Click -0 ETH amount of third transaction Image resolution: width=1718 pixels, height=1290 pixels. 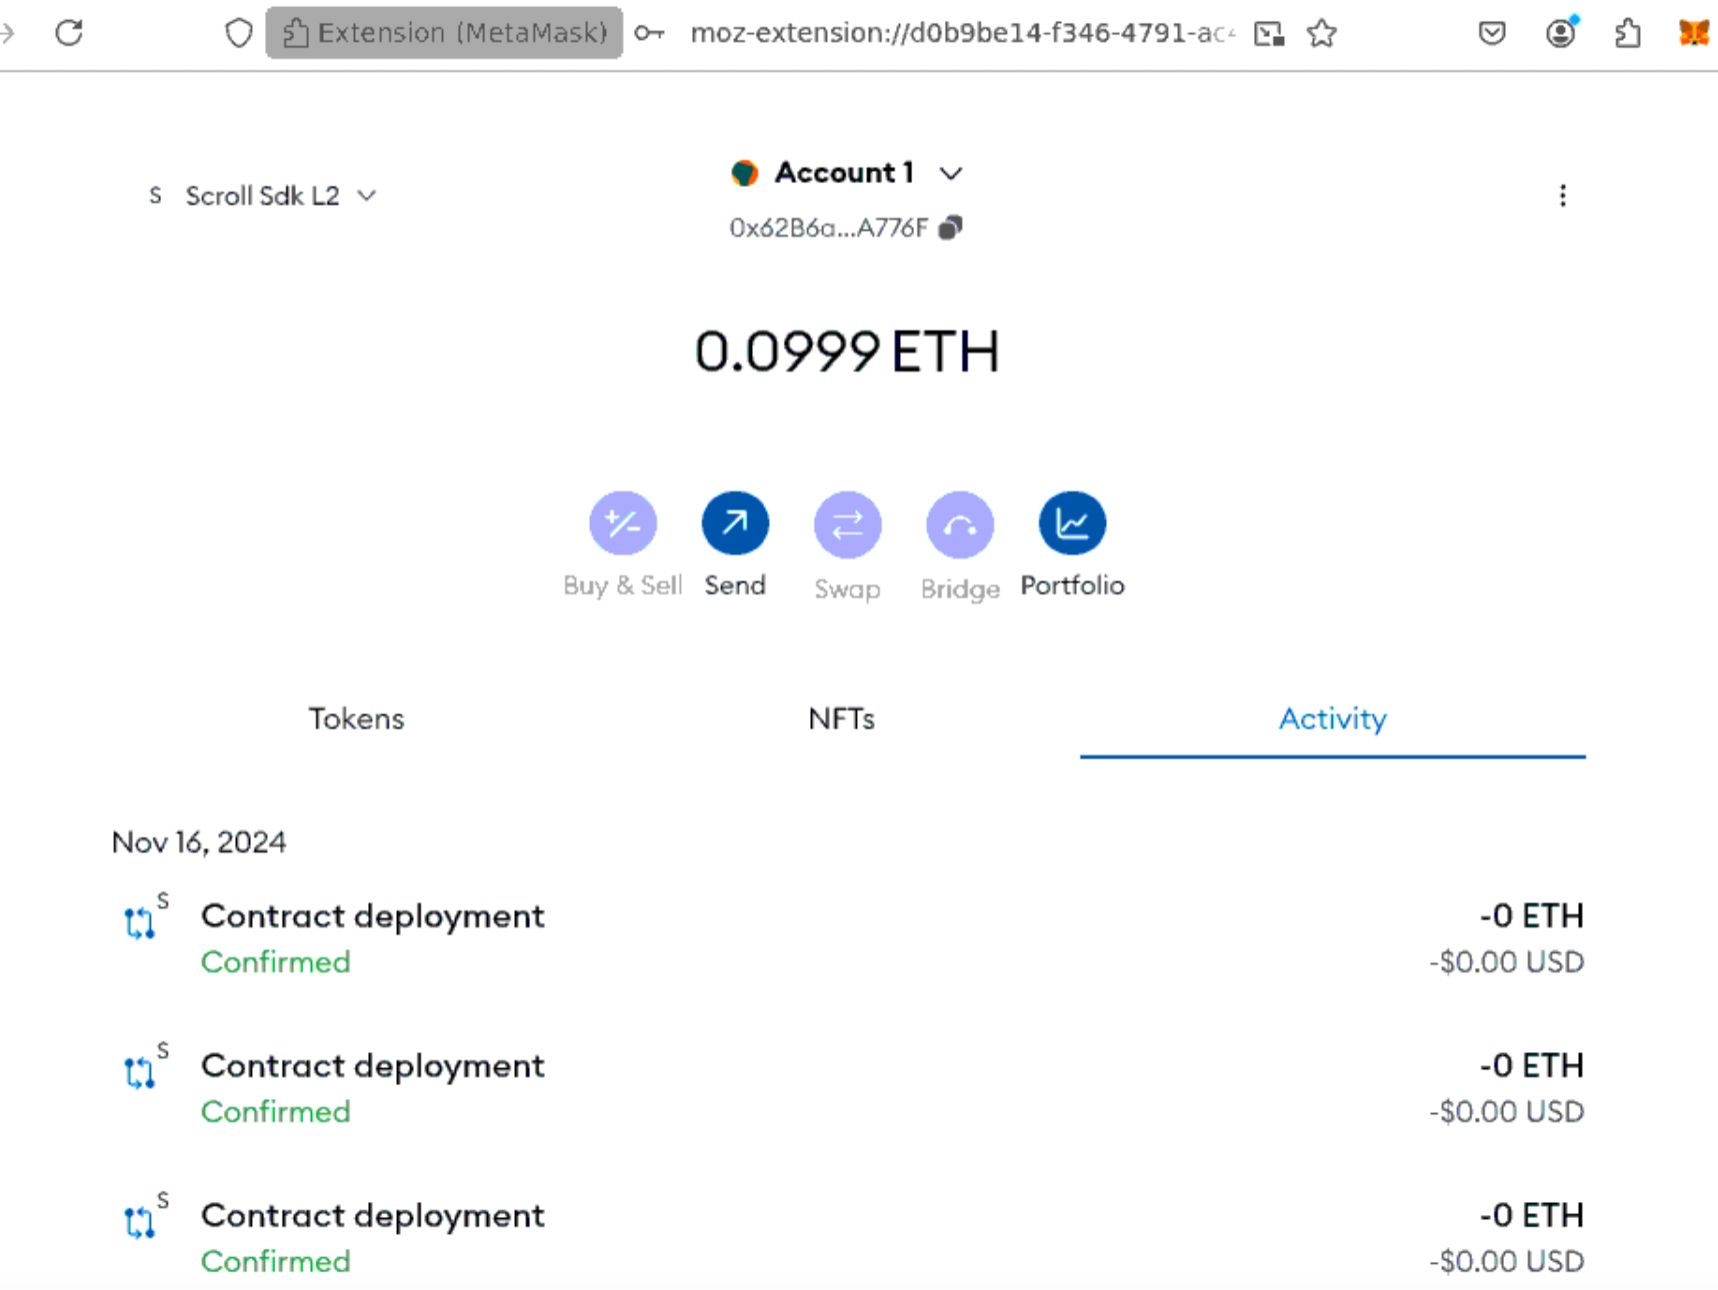pyautogui.click(x=1532, y=1216)
